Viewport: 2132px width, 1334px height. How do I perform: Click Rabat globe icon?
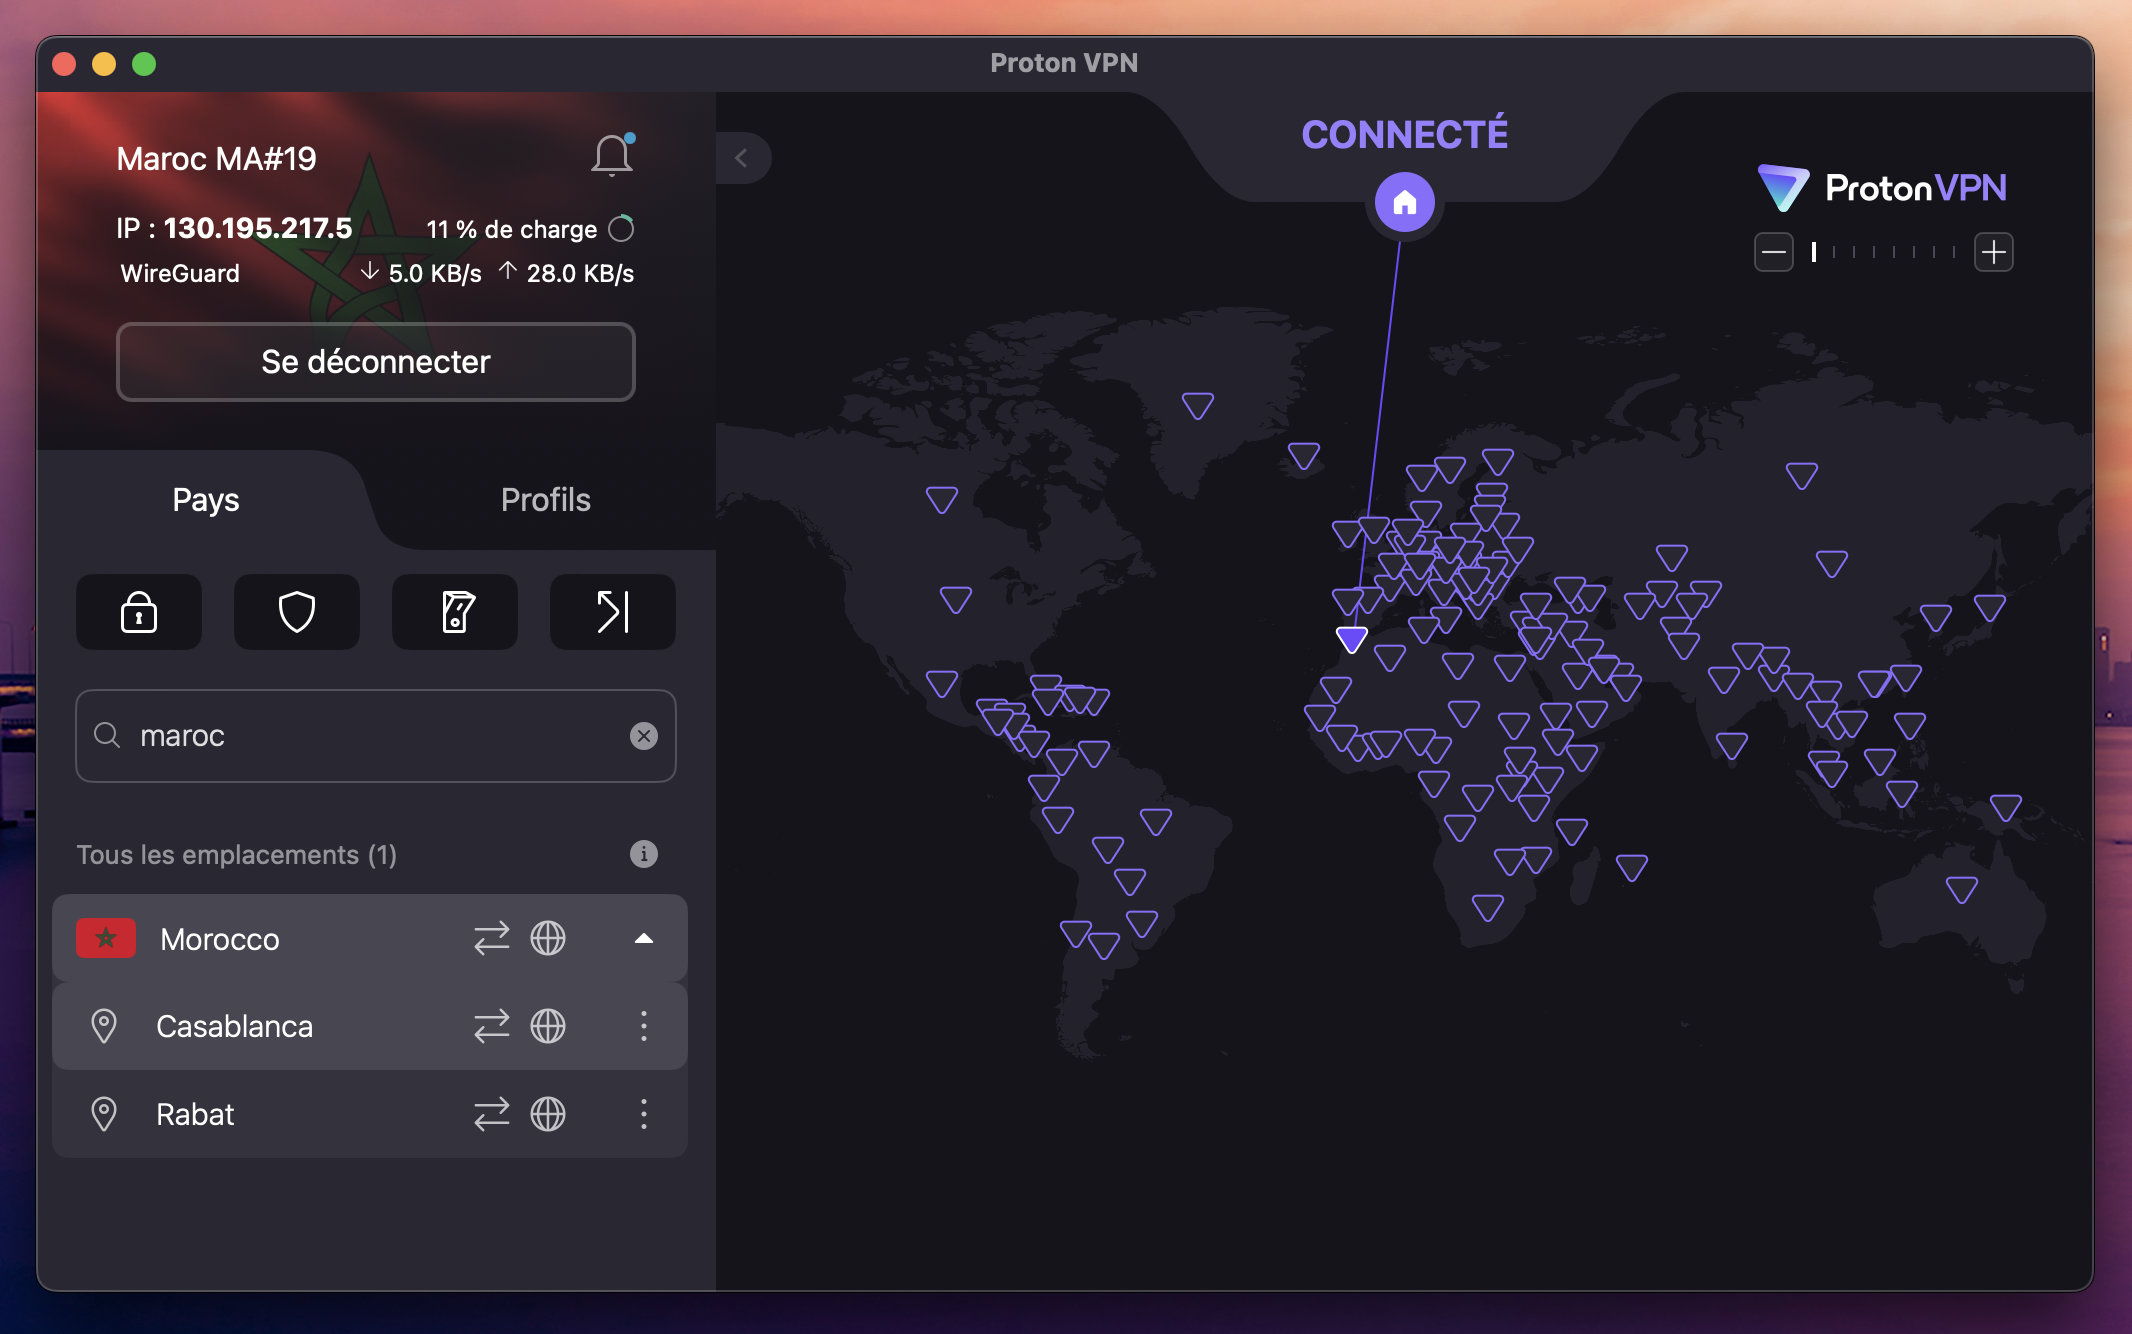pos(548,1114)
